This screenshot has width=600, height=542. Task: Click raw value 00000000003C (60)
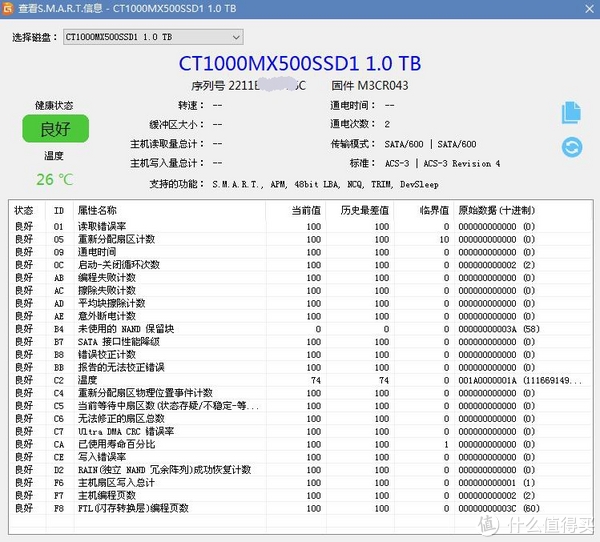tap(499, 509)
